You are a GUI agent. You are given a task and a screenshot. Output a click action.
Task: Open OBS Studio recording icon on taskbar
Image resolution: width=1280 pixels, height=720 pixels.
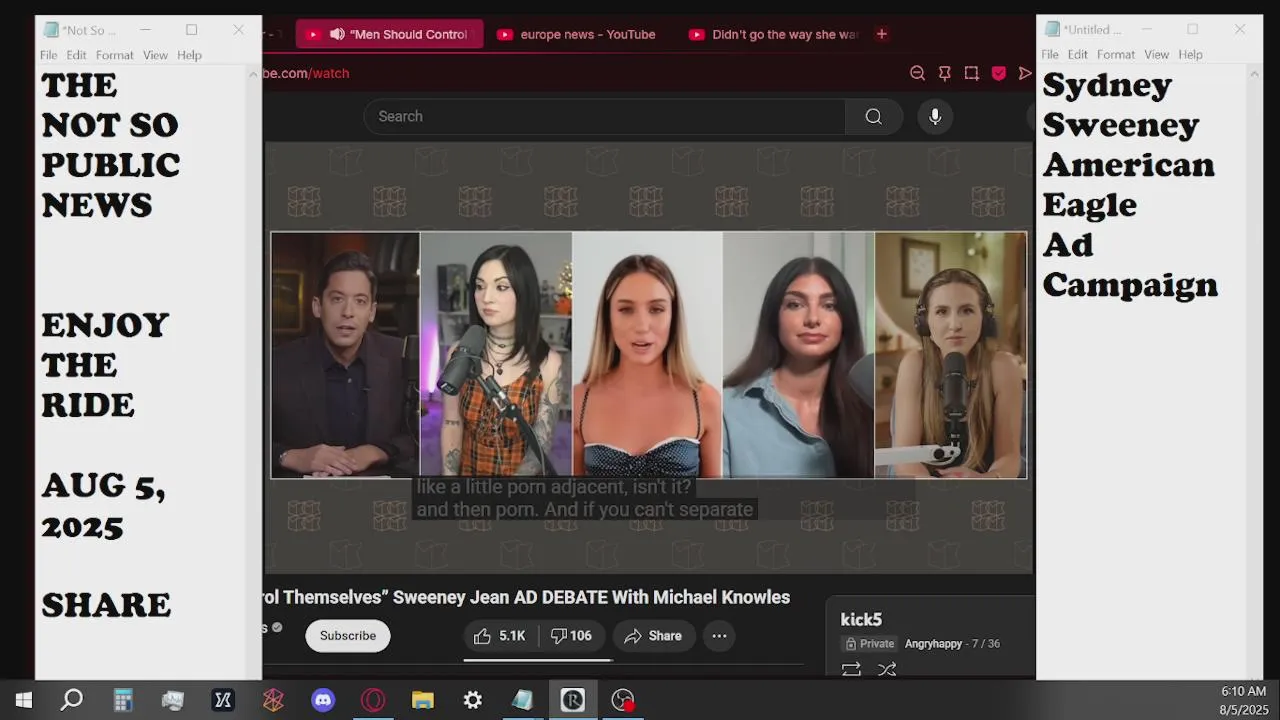(623, 700)
